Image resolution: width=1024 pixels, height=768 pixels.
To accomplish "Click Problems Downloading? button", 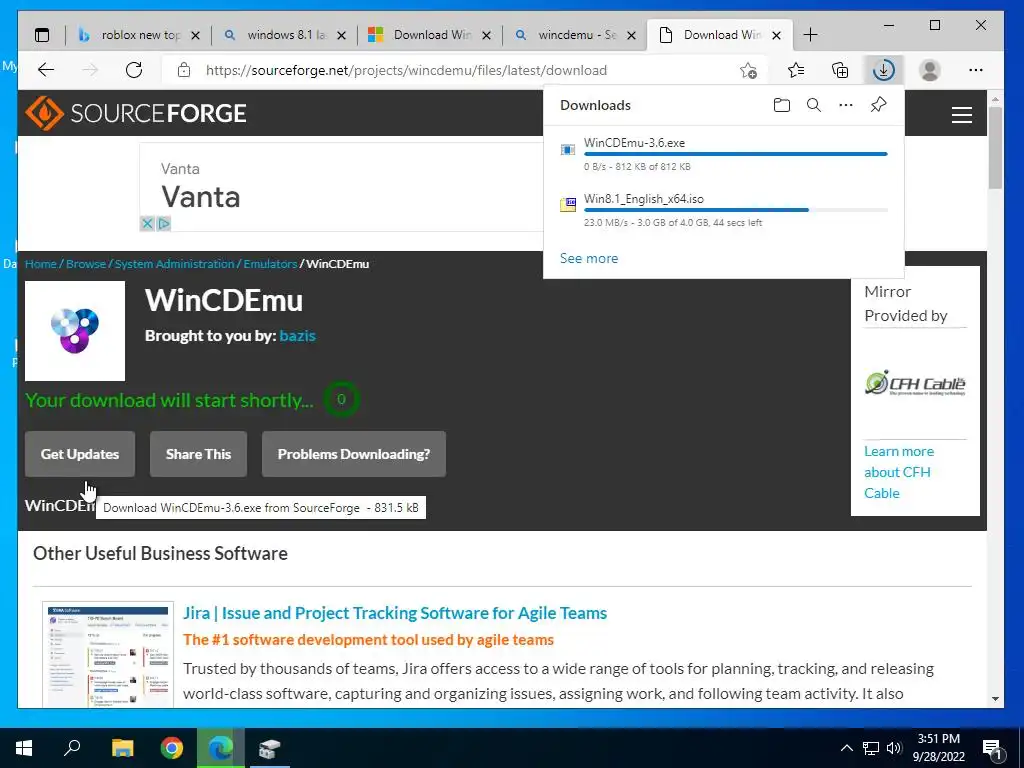I will [354, 454].
